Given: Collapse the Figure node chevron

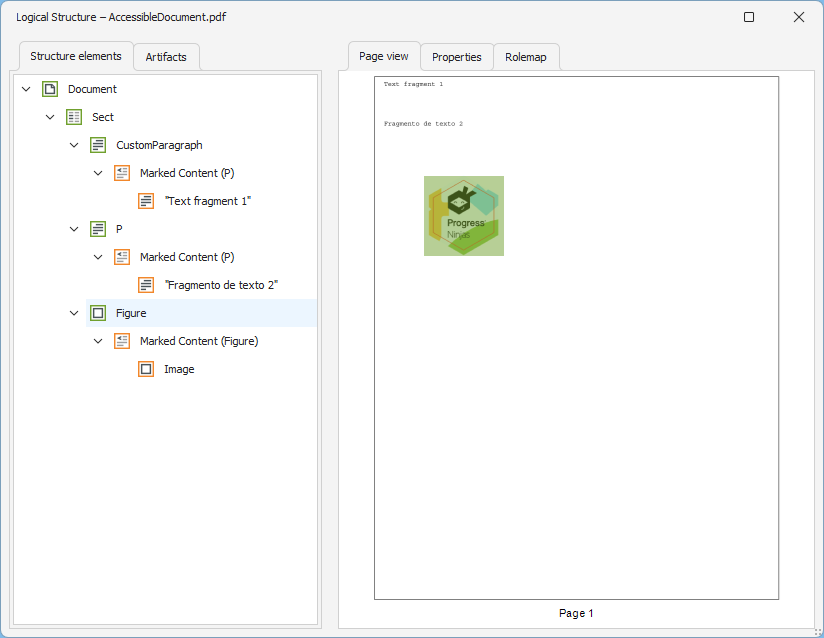Looking at the screenshot, I should [x=74, y=313].
